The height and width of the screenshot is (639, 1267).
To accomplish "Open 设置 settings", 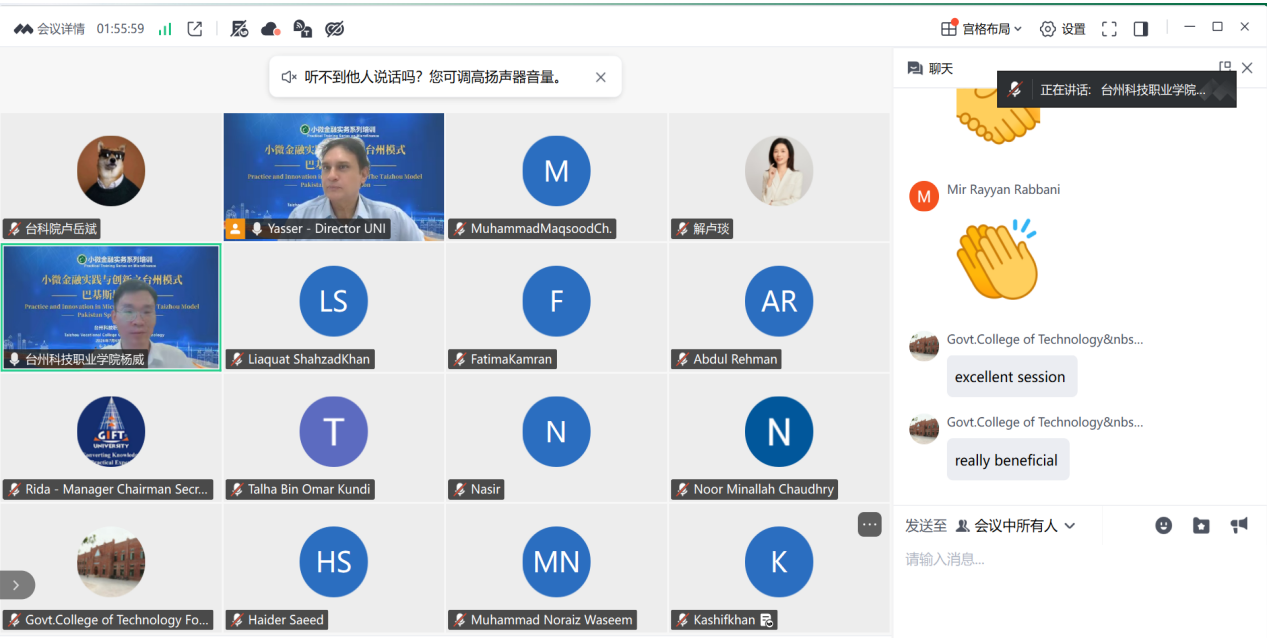I will [x=1062, y=29].
